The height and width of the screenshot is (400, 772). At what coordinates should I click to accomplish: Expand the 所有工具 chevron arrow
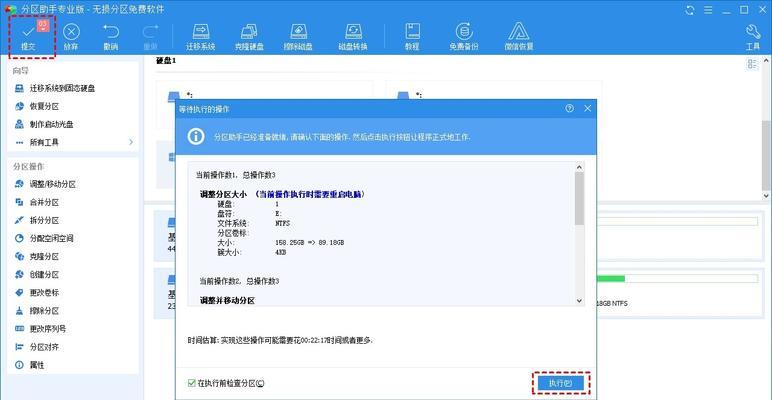131,142
